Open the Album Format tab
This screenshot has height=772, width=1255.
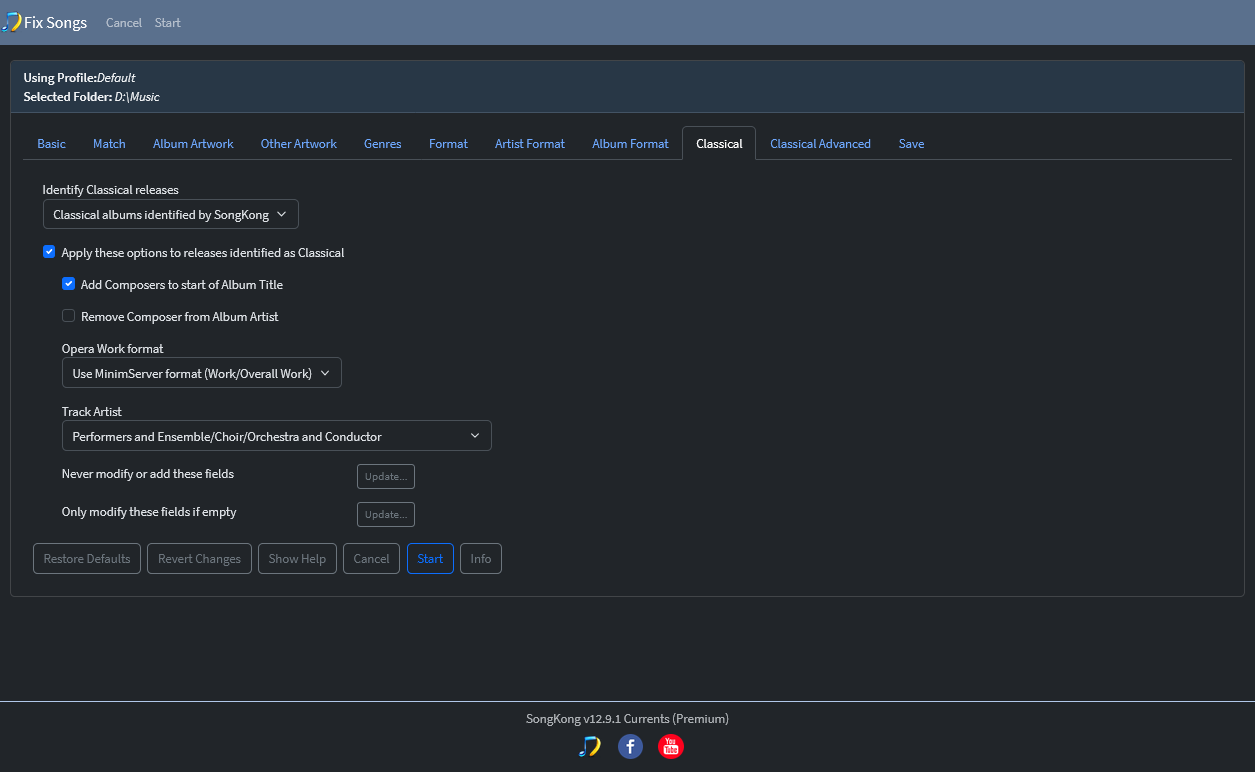click(630, 144)
